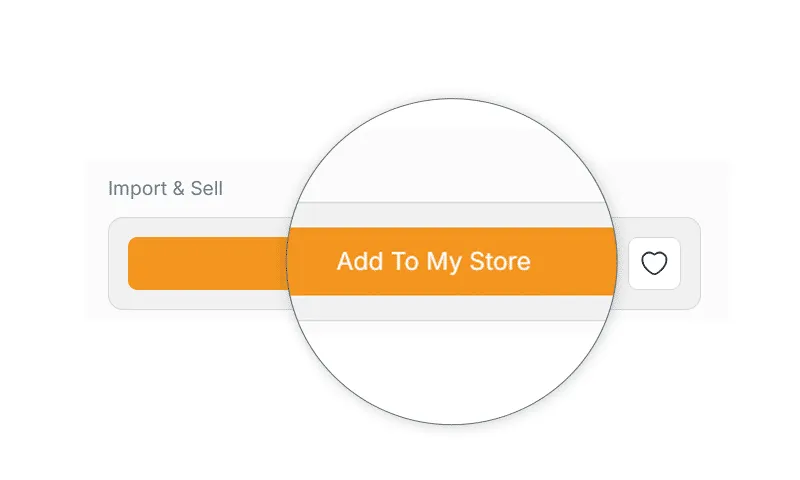The image size is (800, 480).
Task: Mark product as favorite
Action: 654,263
